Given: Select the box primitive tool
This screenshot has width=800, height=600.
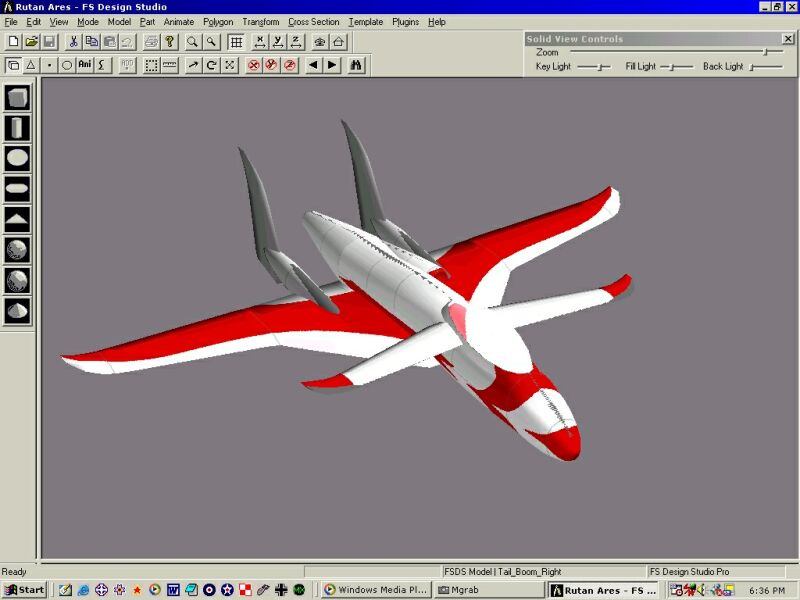Looking at the screenshot, I should pyautogui.click(x=17, y=98).
